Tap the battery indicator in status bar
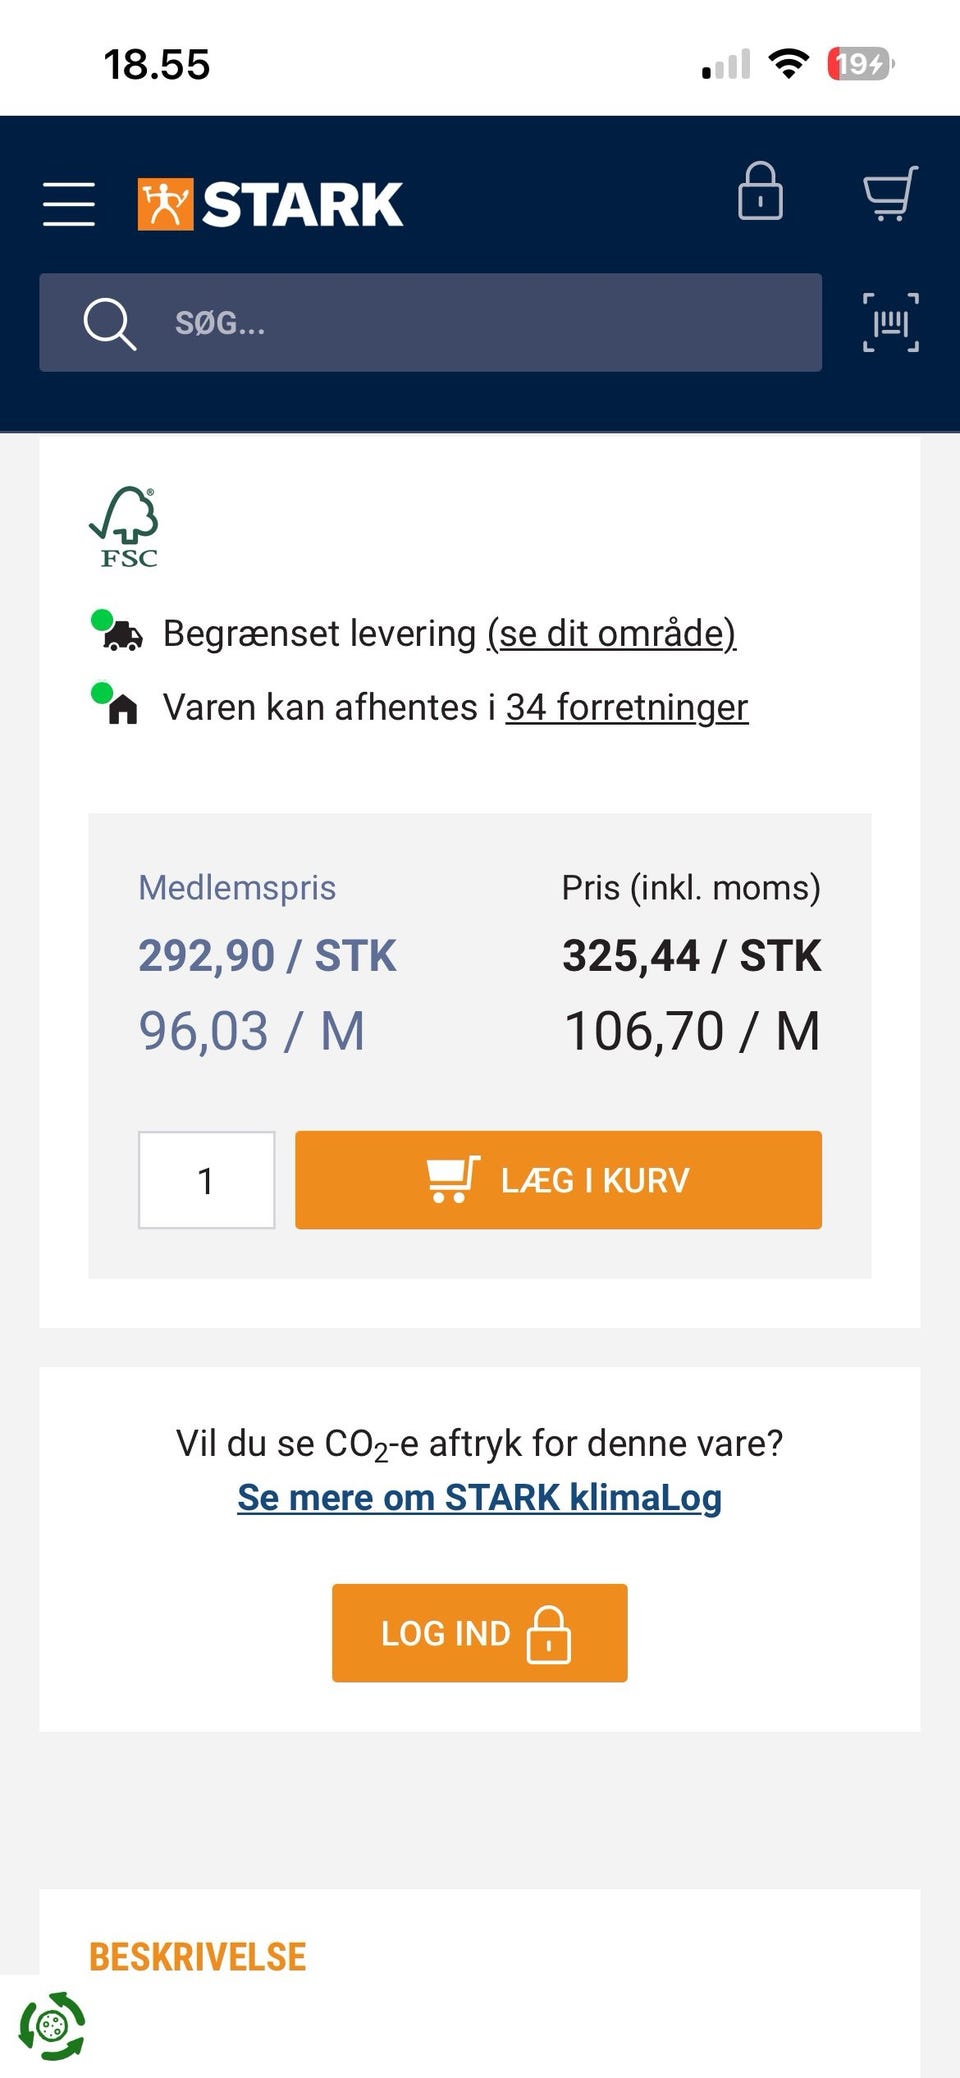Viewport: 960px width, 2078px height. coord(860,65)
